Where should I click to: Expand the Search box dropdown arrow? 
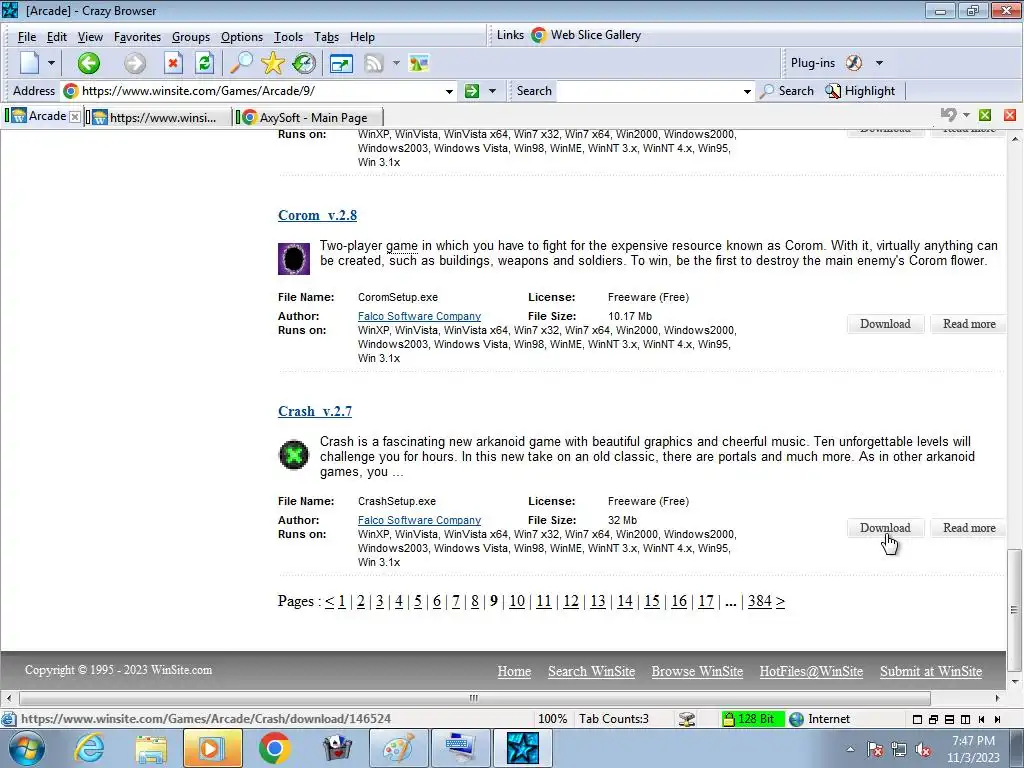pos(747,91)
